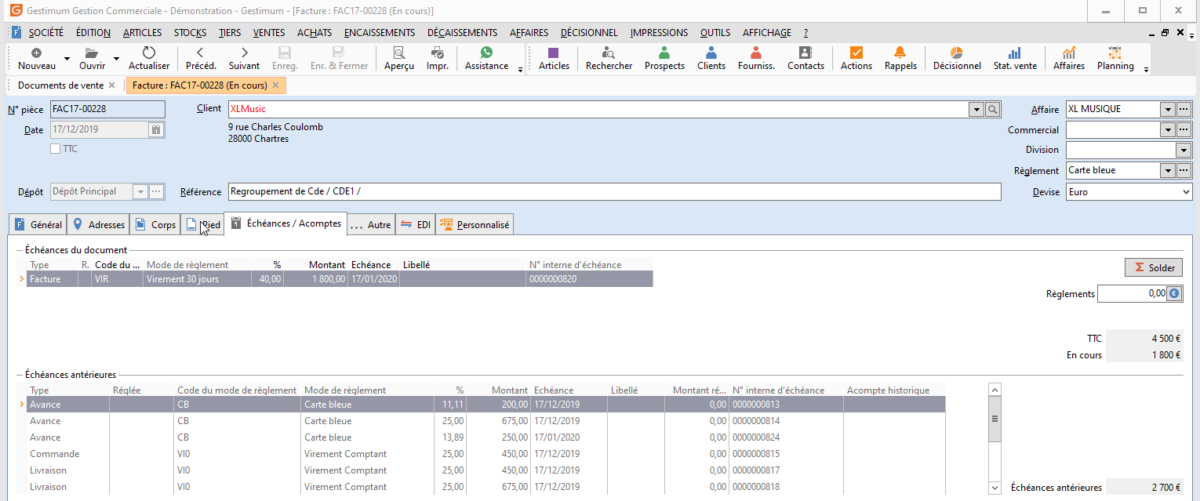
Task: Open the Rappels bell icon
Action: 900,52
